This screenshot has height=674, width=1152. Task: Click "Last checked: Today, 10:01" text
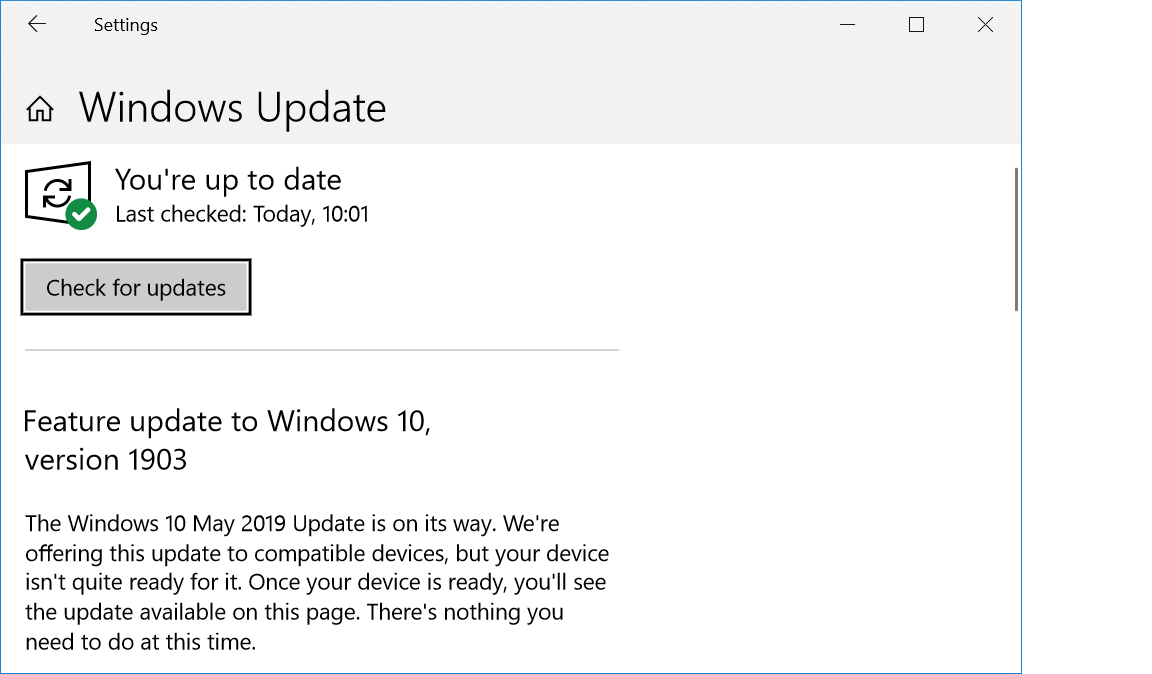(242, 215)
